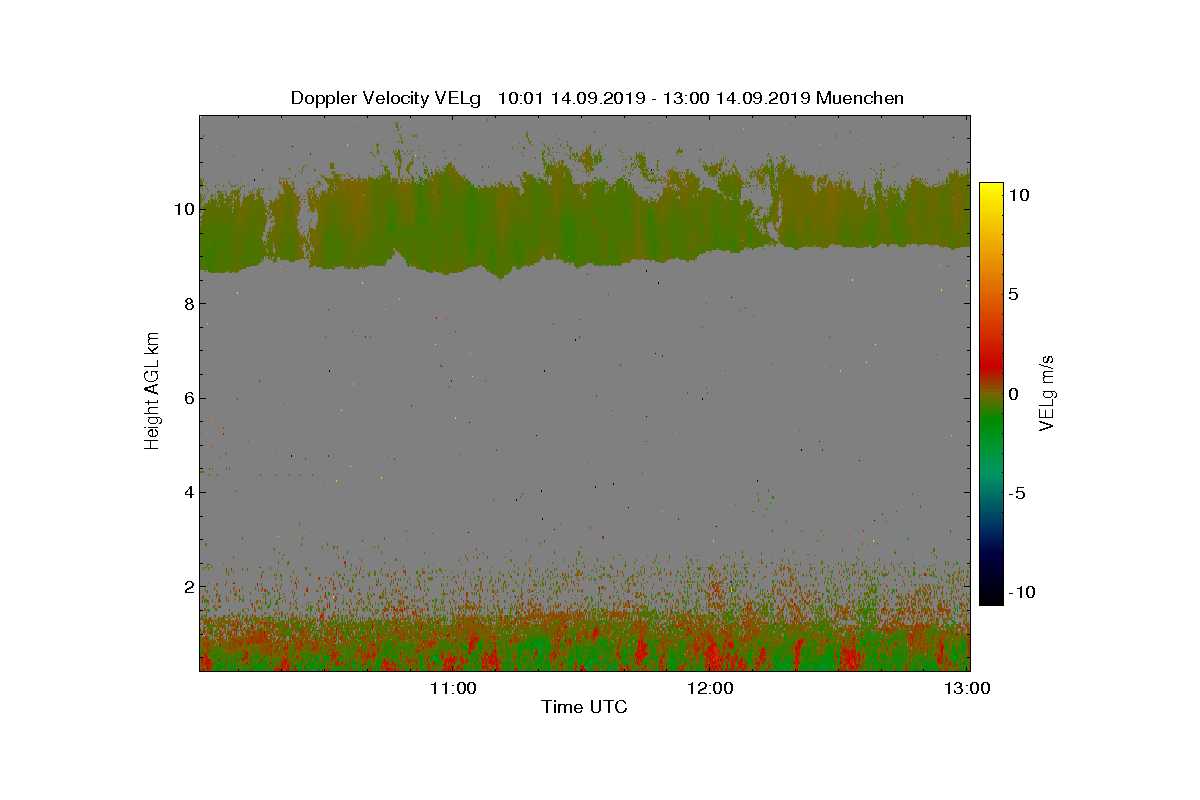The image size is (1200, 800).
Task: Click the yellow top of the colorbar
Action: click(990, 190)
